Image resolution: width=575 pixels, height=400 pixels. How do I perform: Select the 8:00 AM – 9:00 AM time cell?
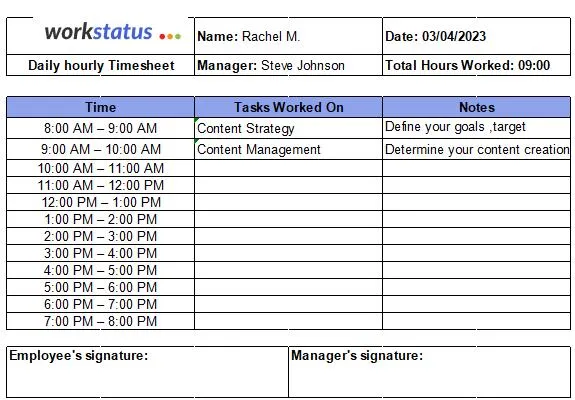[100, 128]
